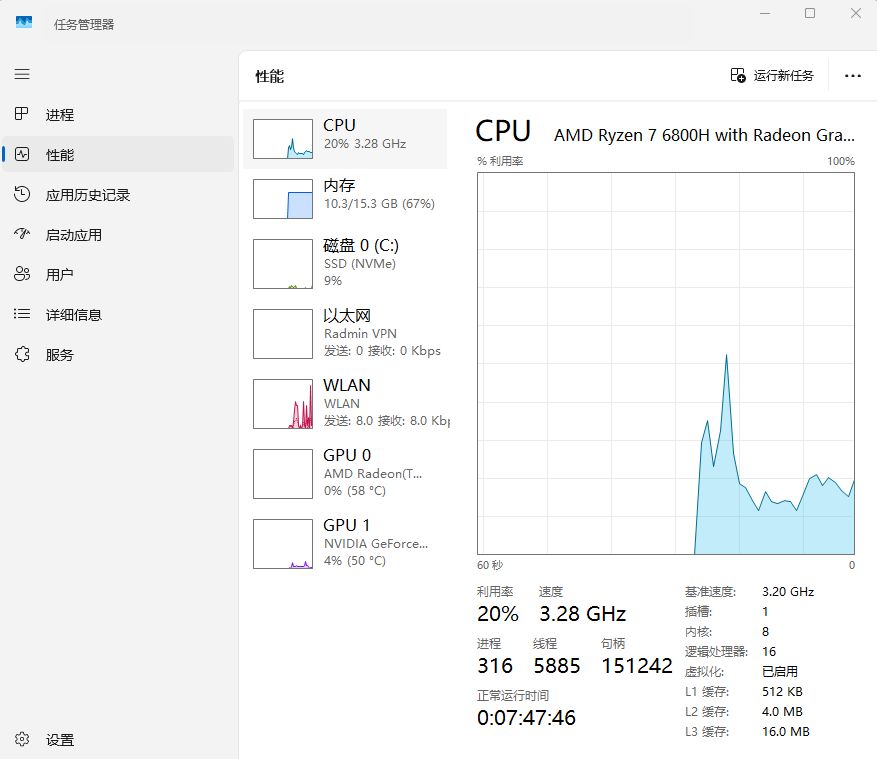The image size is (877, 759).
Task: Click the 逻辑处理器 16 value
Action: pos(769,651)
